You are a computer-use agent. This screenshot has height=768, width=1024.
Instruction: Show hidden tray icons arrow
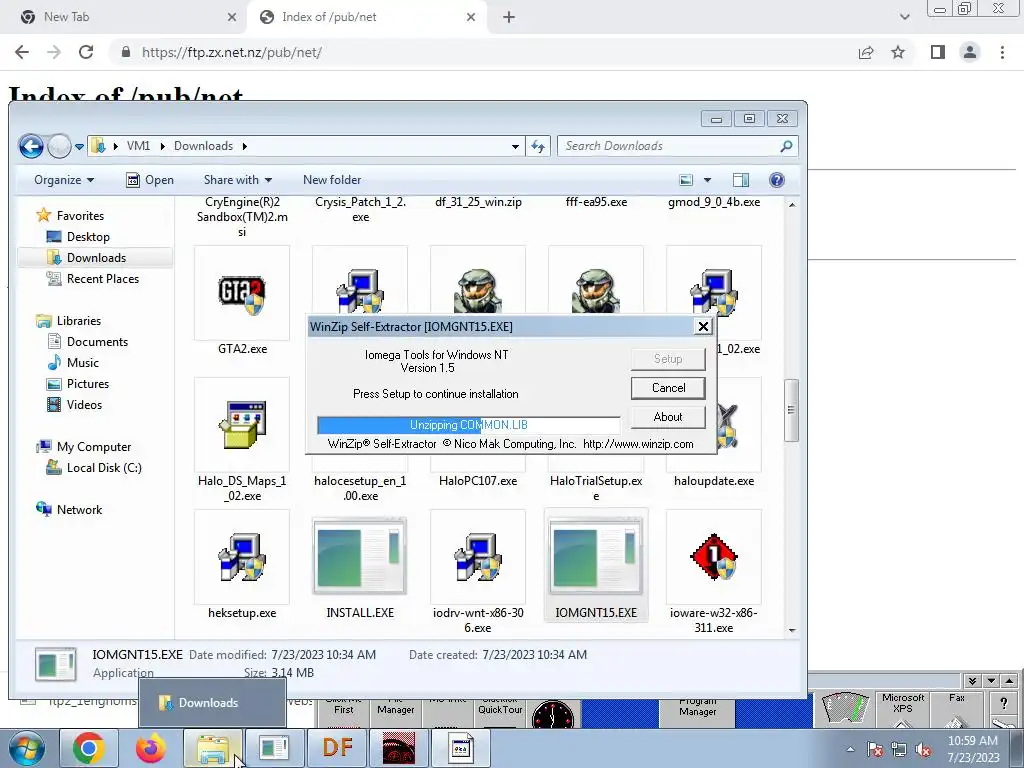[850, 750]
